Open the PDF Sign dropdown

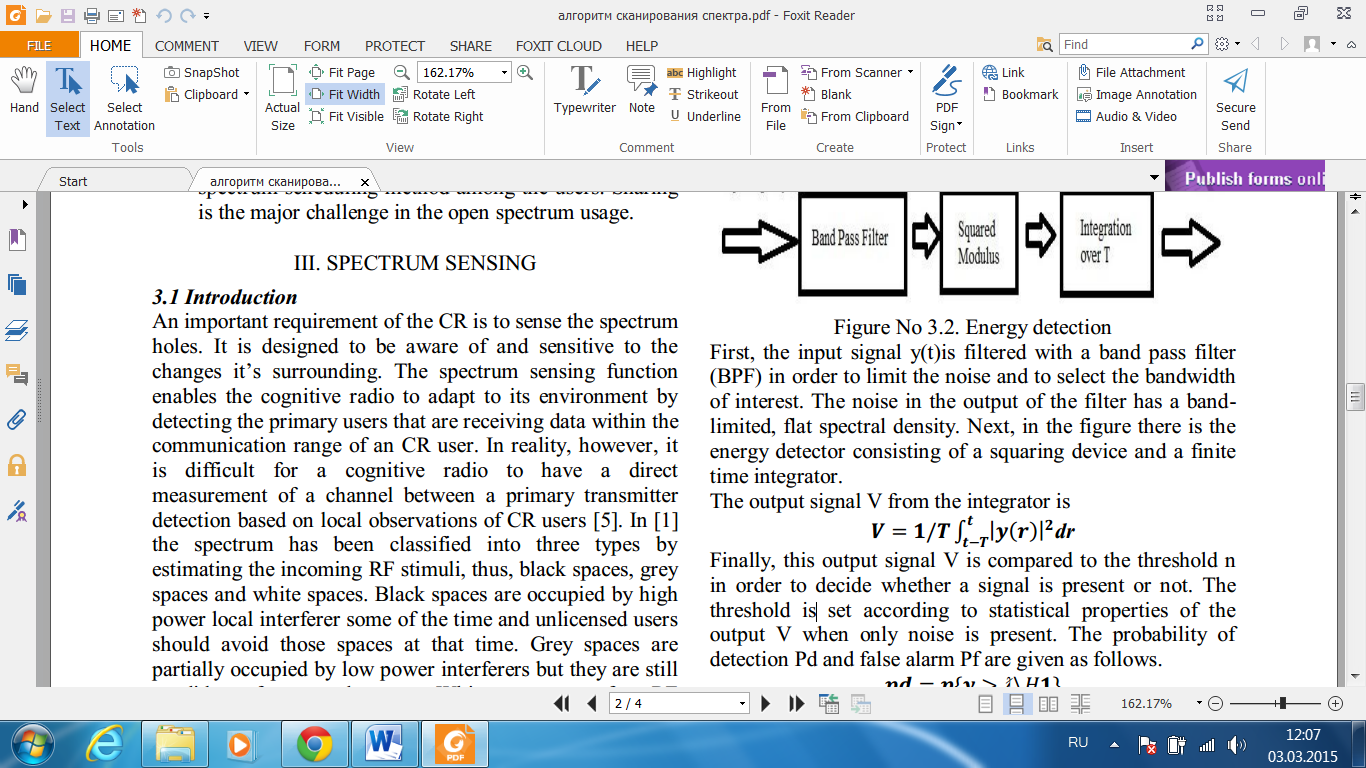point(946,98)
